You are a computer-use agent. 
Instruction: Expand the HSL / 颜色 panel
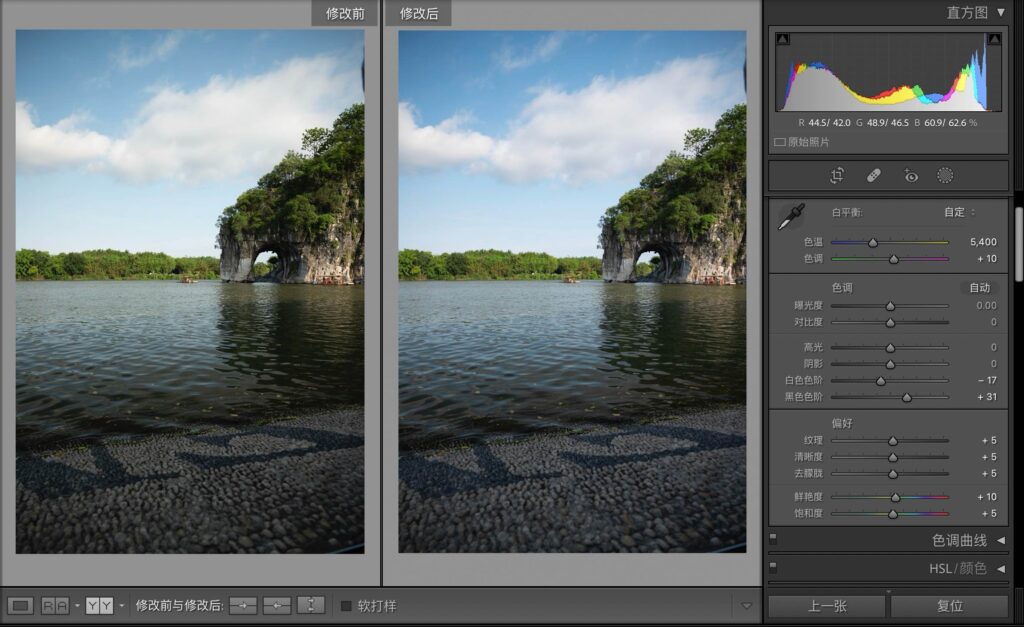tap(1000, 568)
